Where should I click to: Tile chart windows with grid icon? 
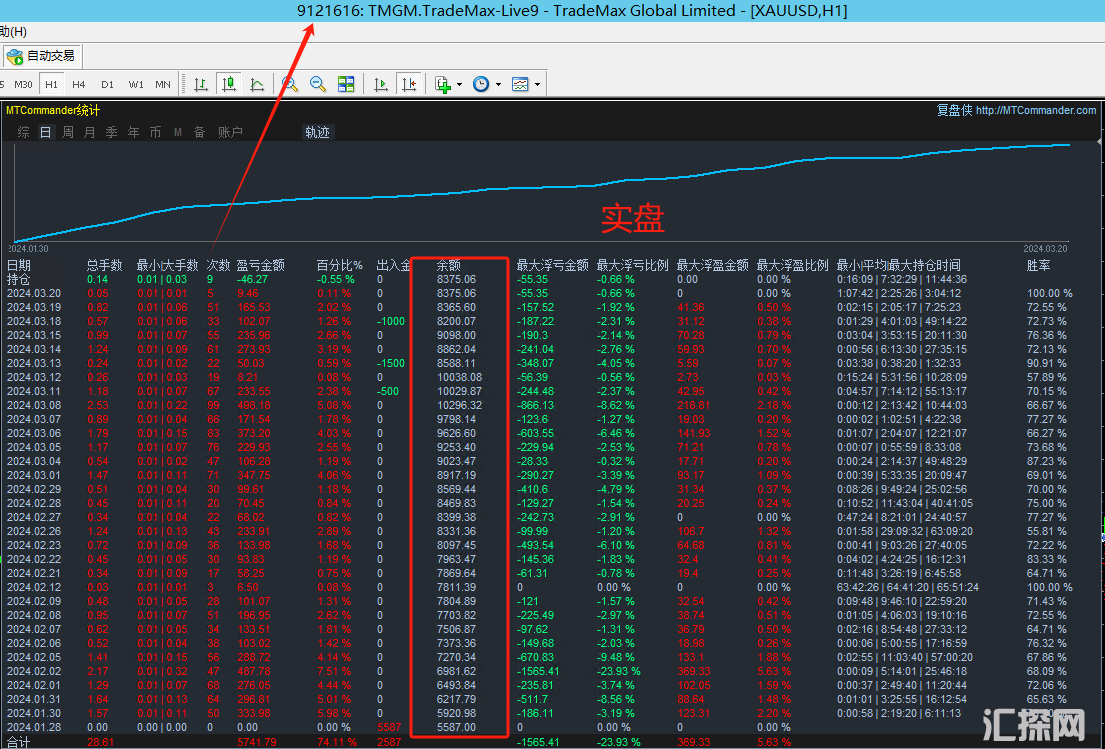click(346, 85)
